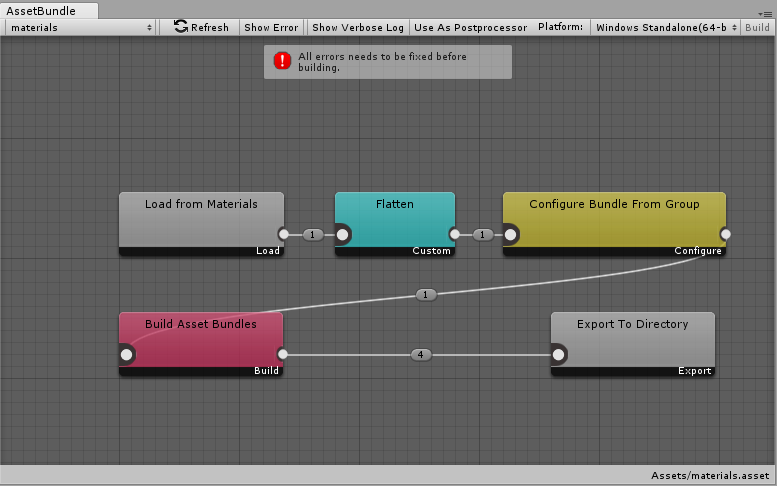Click input port of Build Asset Bundles node
777x486 pixels.
coord(126,355)
